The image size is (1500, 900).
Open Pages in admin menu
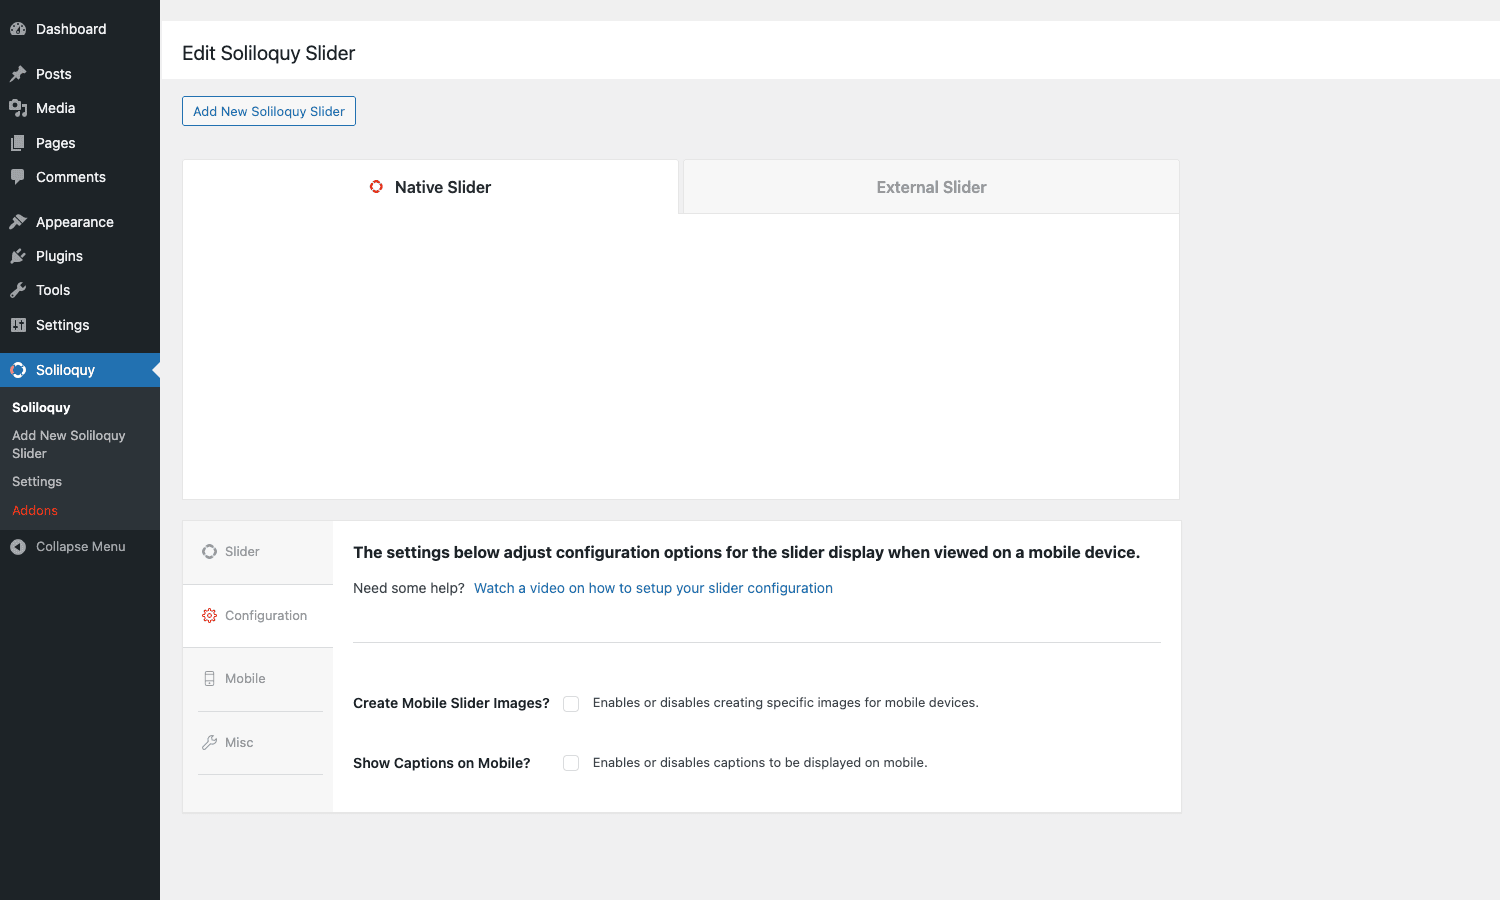coord(80,143)
